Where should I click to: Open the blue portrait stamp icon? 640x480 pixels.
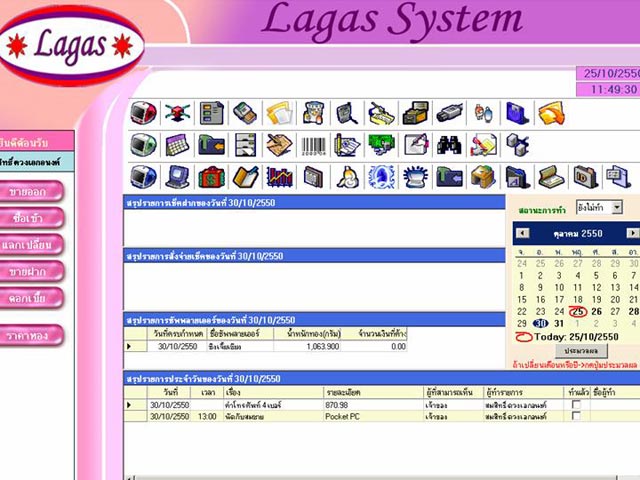pos(381,177)
